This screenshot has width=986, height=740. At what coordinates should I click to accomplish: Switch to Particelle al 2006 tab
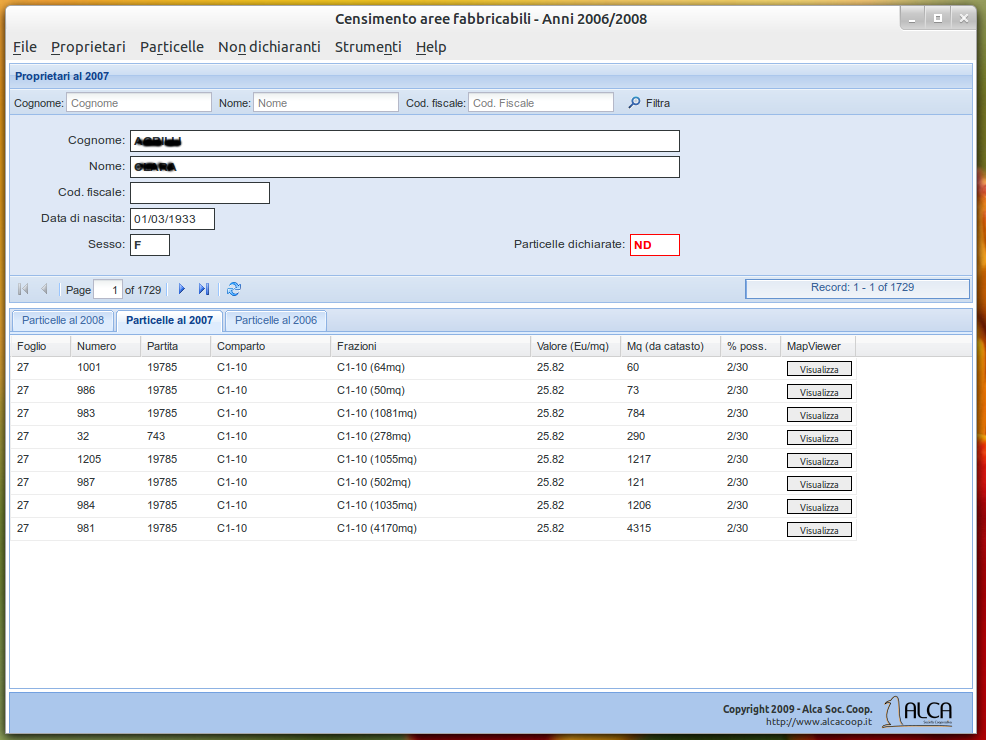275,321
